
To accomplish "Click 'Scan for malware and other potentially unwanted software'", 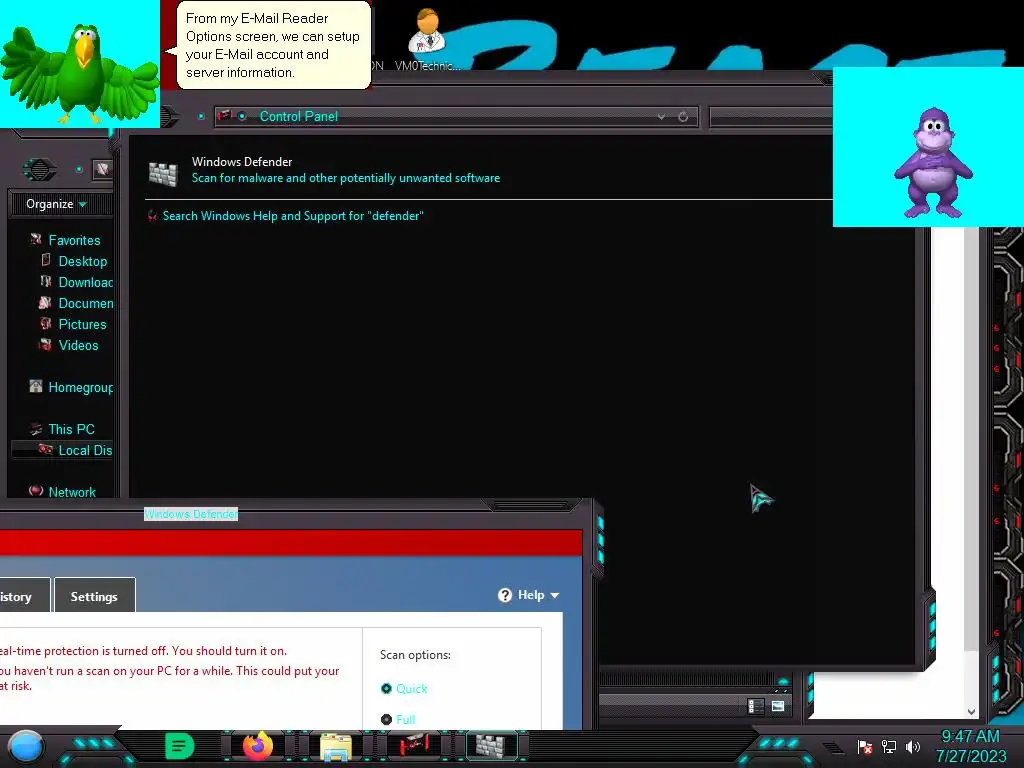I will 345,178.
